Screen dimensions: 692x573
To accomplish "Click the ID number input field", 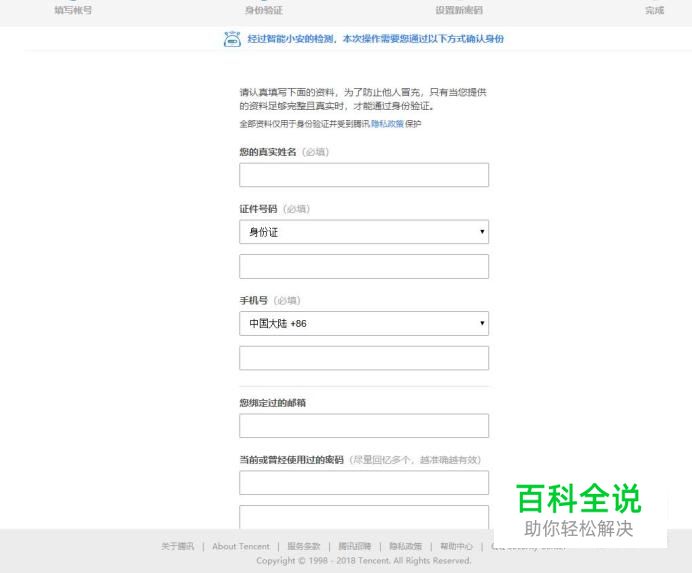I will point(364,266).
